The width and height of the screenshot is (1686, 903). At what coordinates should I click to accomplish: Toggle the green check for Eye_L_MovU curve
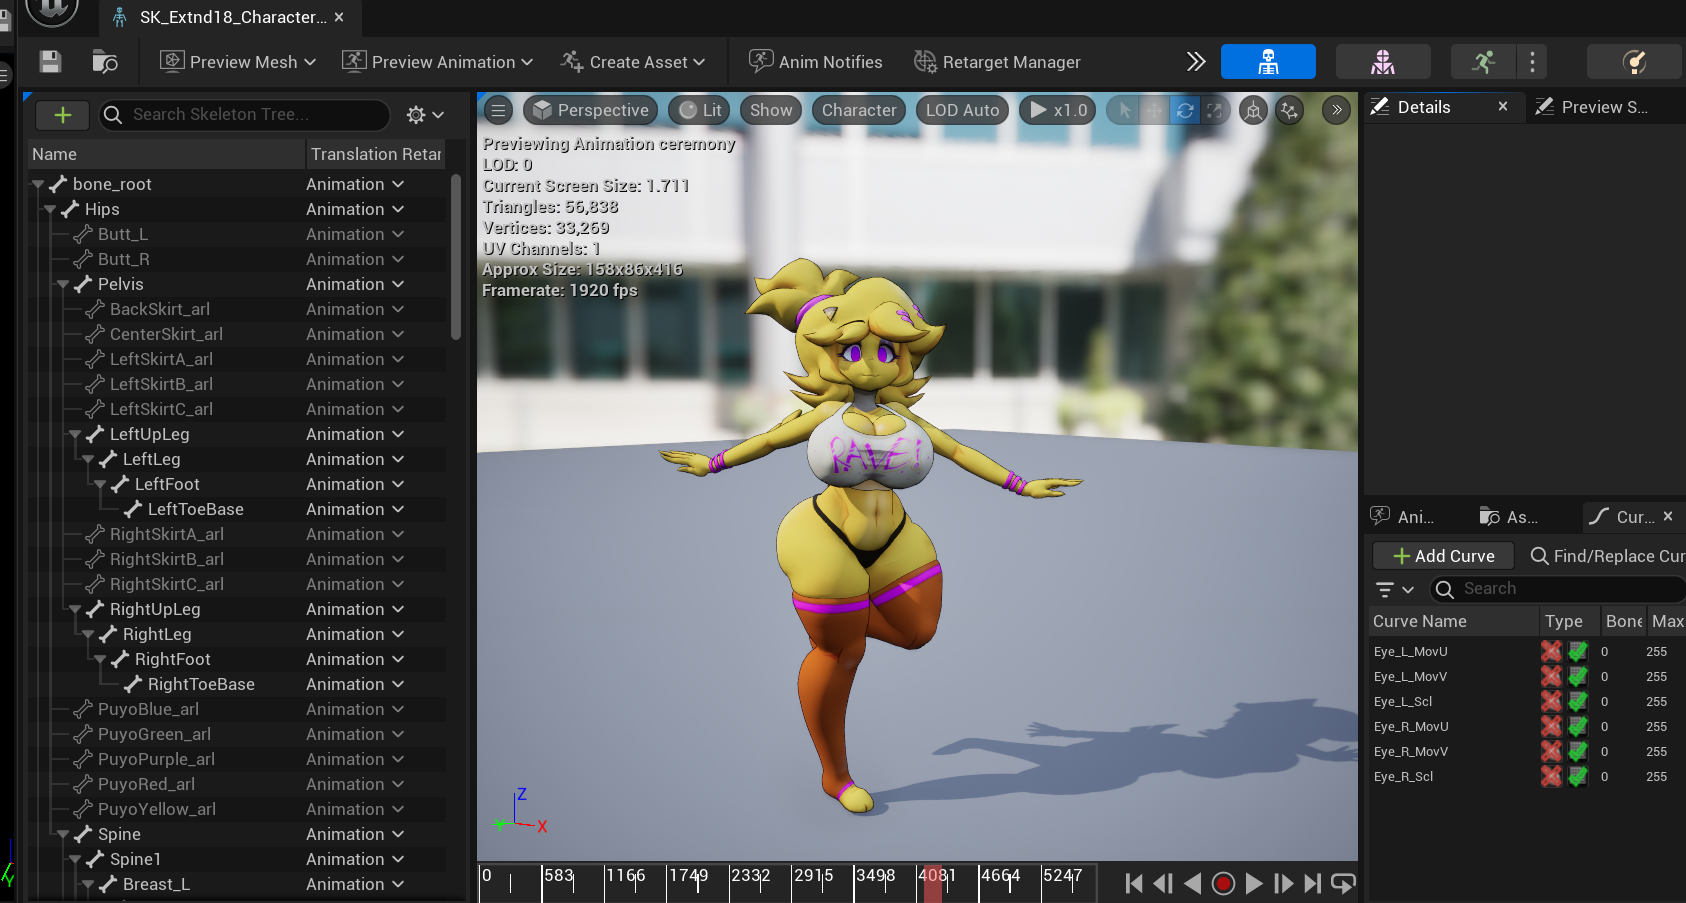(1578, 651)
